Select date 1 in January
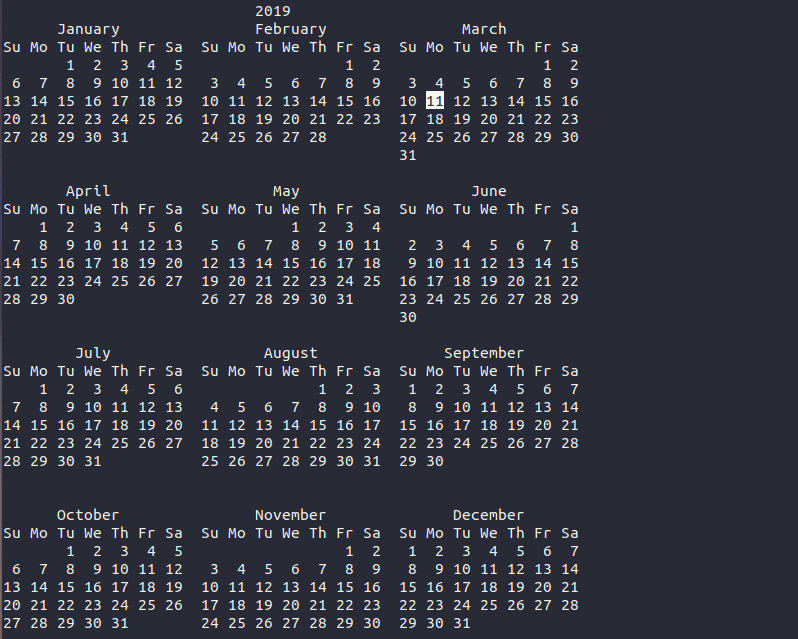The width and height of the screenshot is (798, 639). tap(70, 65)
